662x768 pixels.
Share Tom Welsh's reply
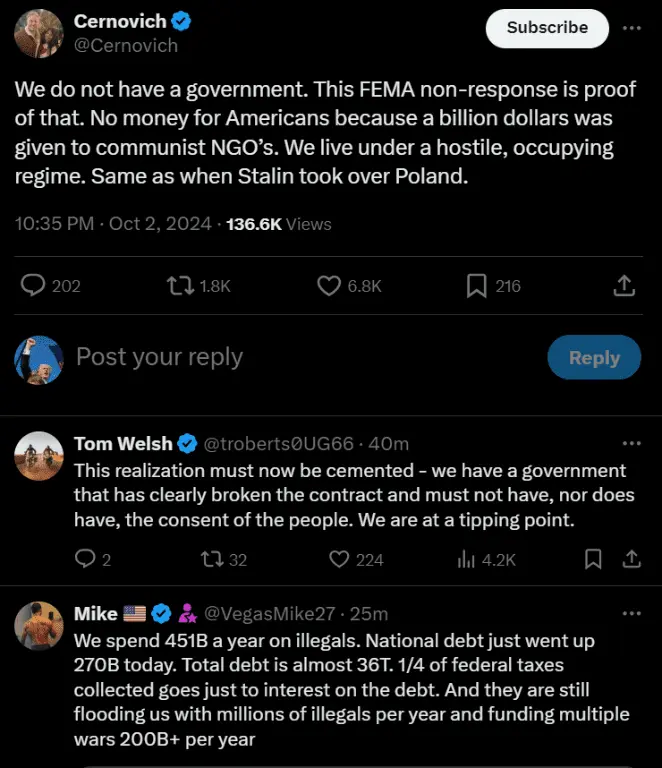click(x=631, y=559)
